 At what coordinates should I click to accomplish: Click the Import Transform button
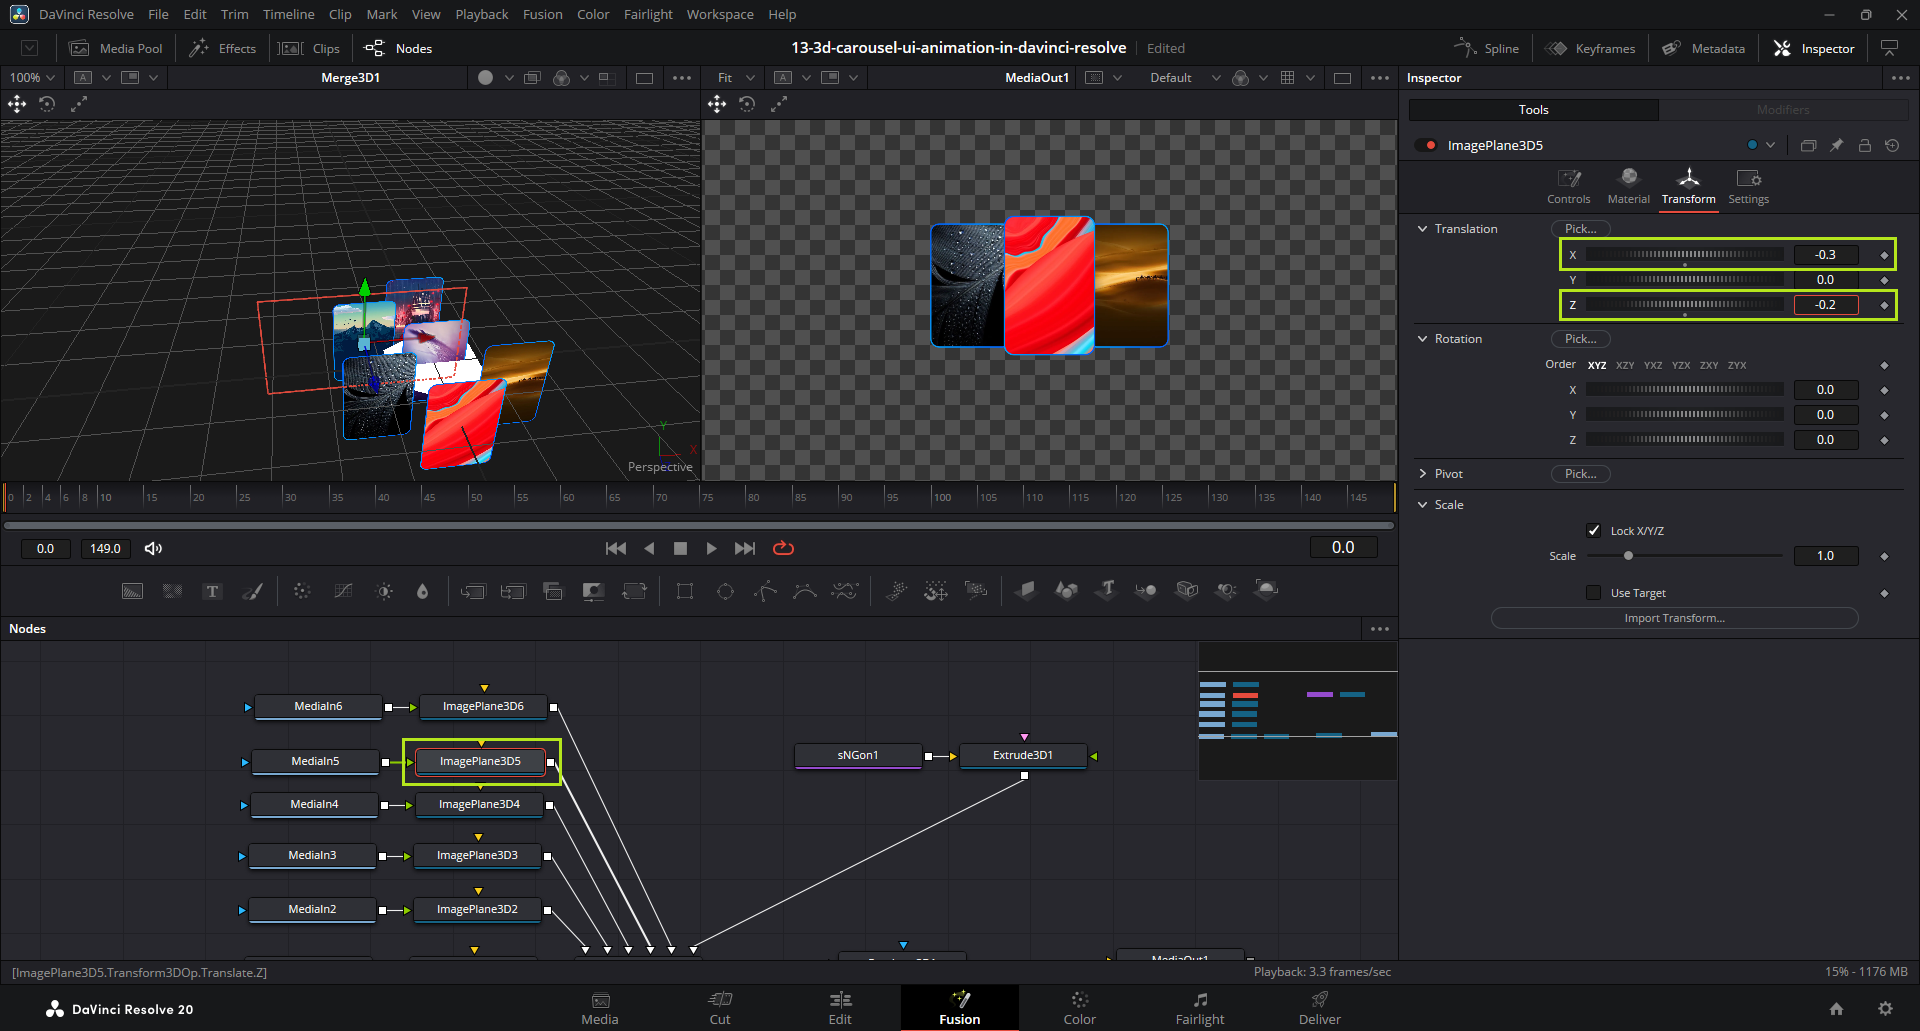(x=1674, y=618)
